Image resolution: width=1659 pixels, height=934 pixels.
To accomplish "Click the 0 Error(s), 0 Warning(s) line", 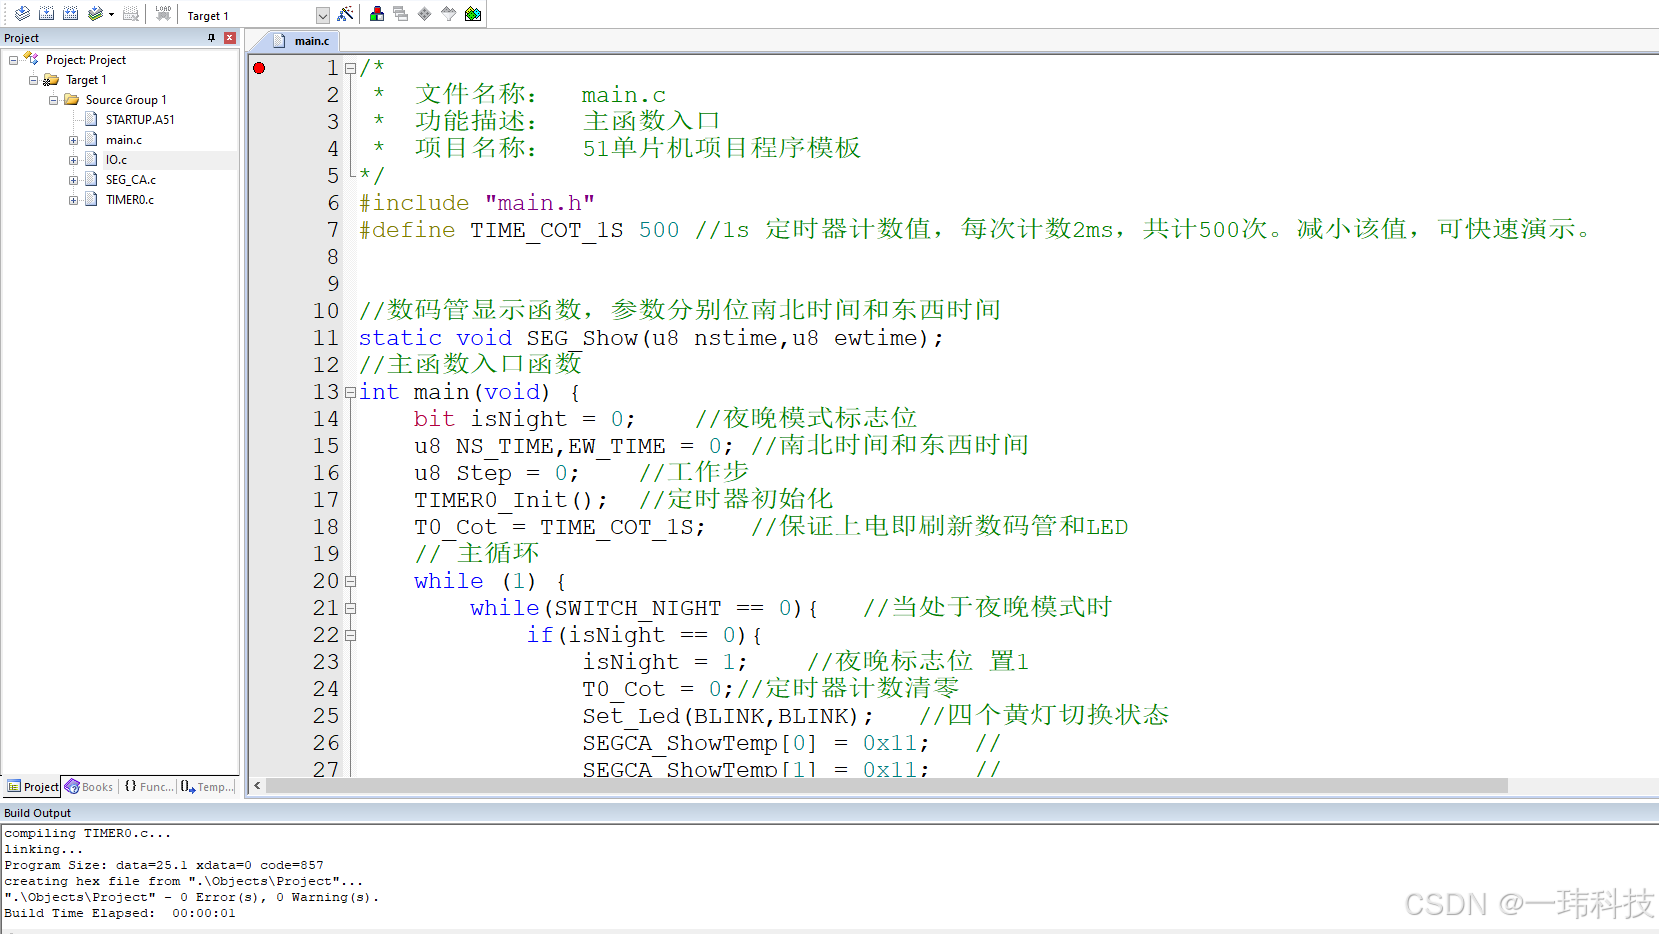I will pos(192,897).
